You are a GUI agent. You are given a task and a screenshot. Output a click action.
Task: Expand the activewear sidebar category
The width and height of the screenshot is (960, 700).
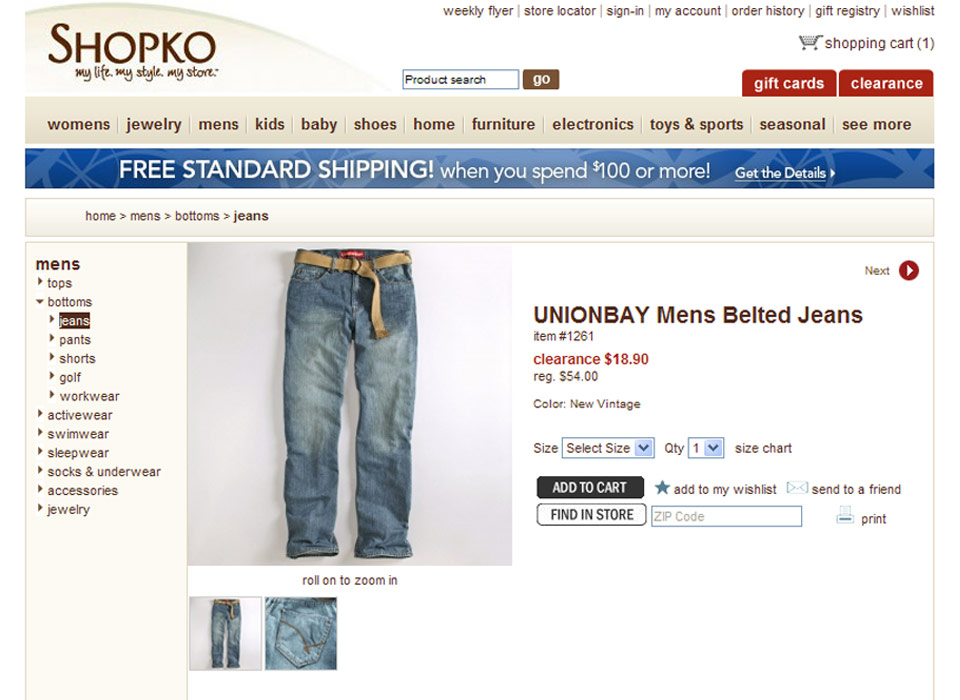pos(40,414)
